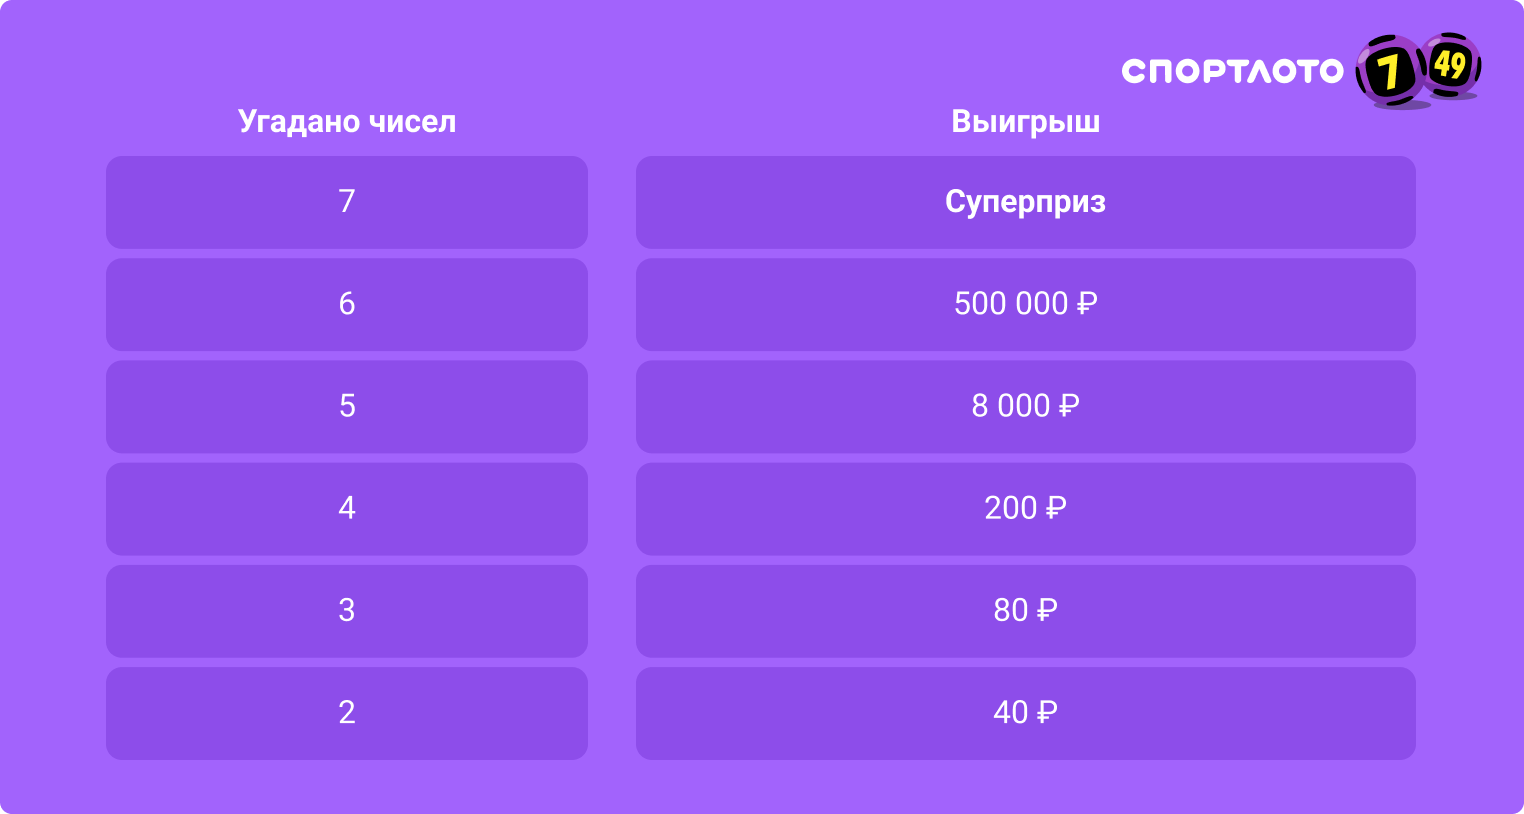1524x814 pixels.
Task: Click the 49 lottery ball icon
Action: pos(1451,65)
